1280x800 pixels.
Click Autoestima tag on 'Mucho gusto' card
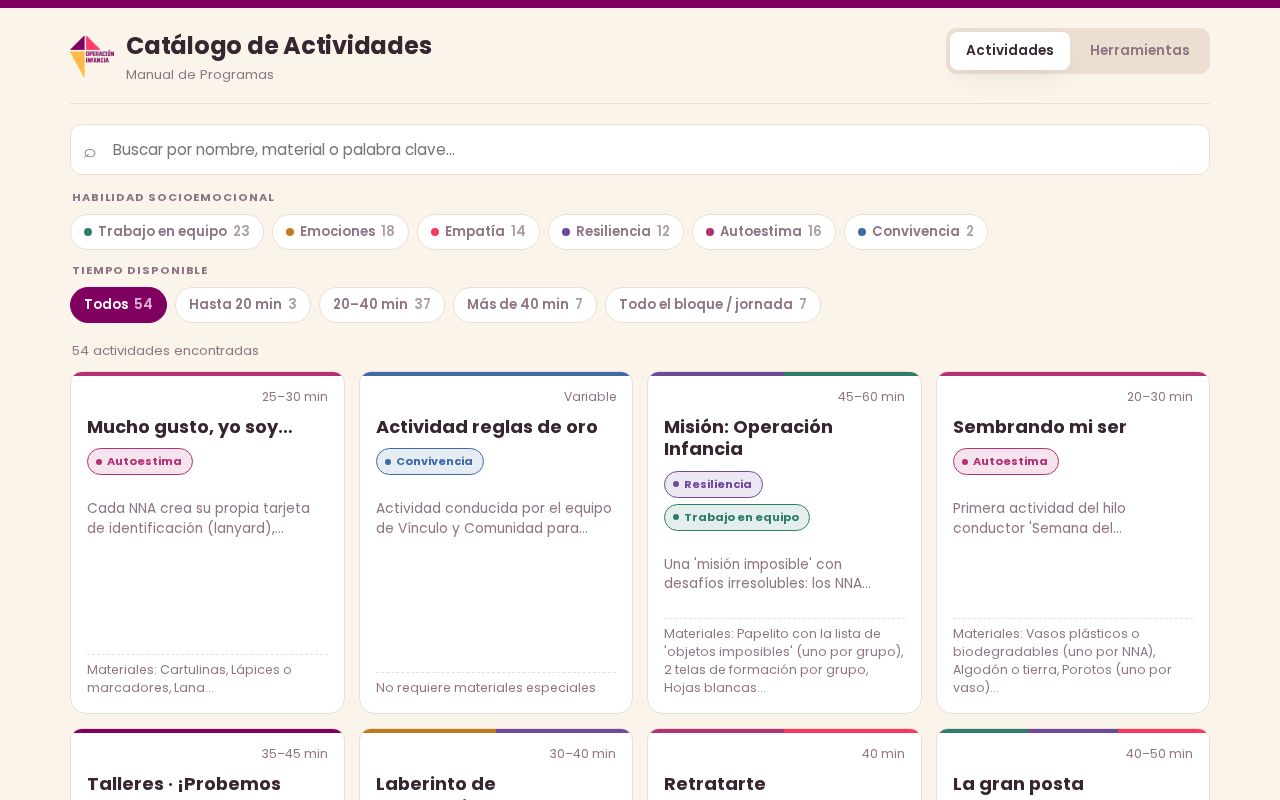[140, 461]
